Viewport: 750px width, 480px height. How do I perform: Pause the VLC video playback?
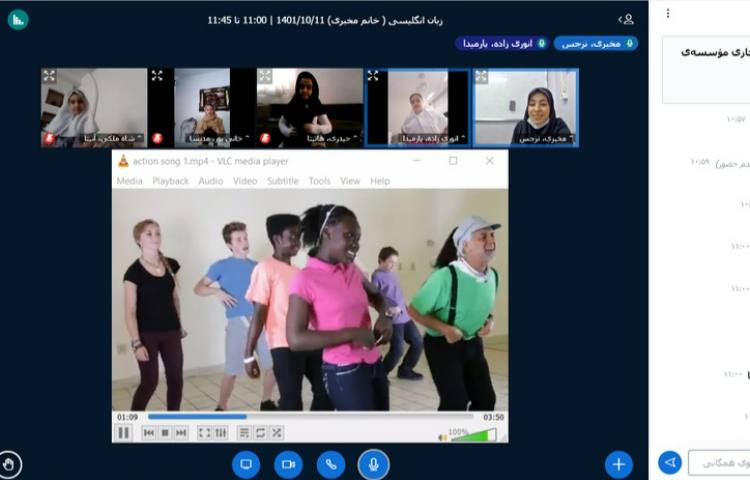pyautogui.click(x=124, y=433)
